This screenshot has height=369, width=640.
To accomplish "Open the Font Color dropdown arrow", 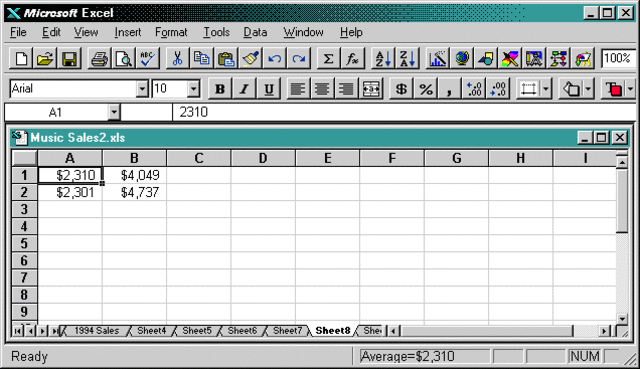I will coord(630,89).
